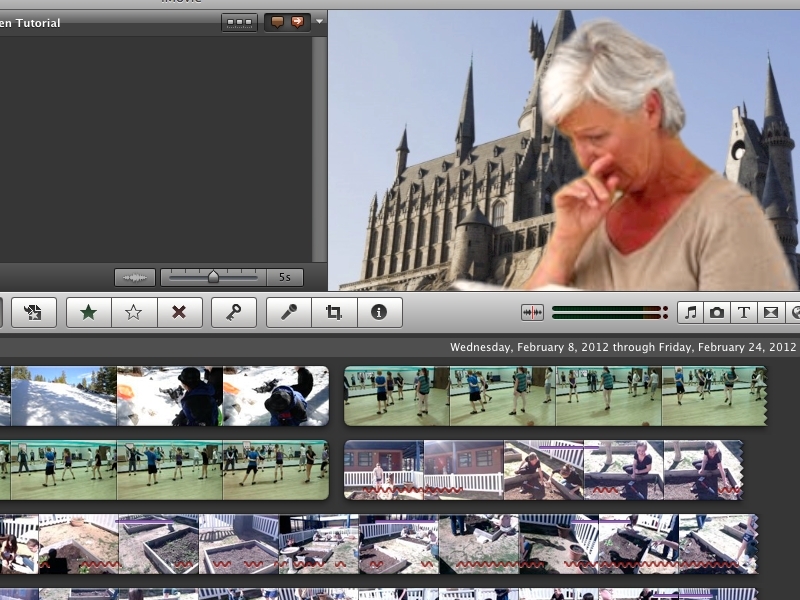Click the three-square view button in project panel
800x600 pixels.
click(239, 22)
